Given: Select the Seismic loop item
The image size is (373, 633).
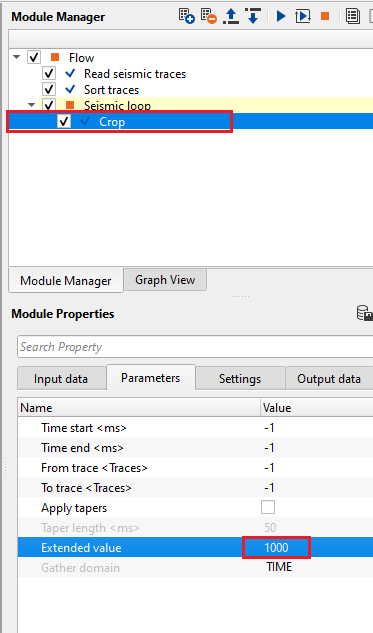Looking at the screenshot, I should [117, 106].
